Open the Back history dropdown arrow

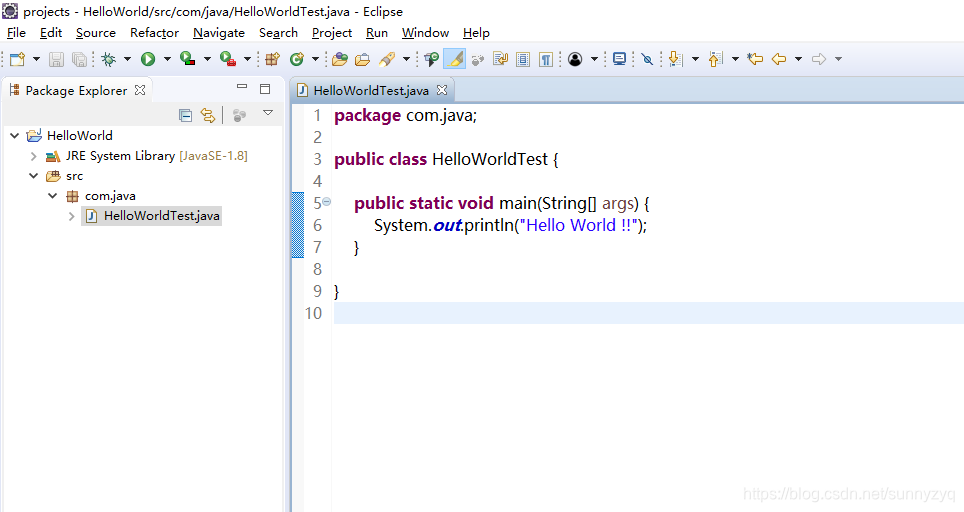pos(798,59)
